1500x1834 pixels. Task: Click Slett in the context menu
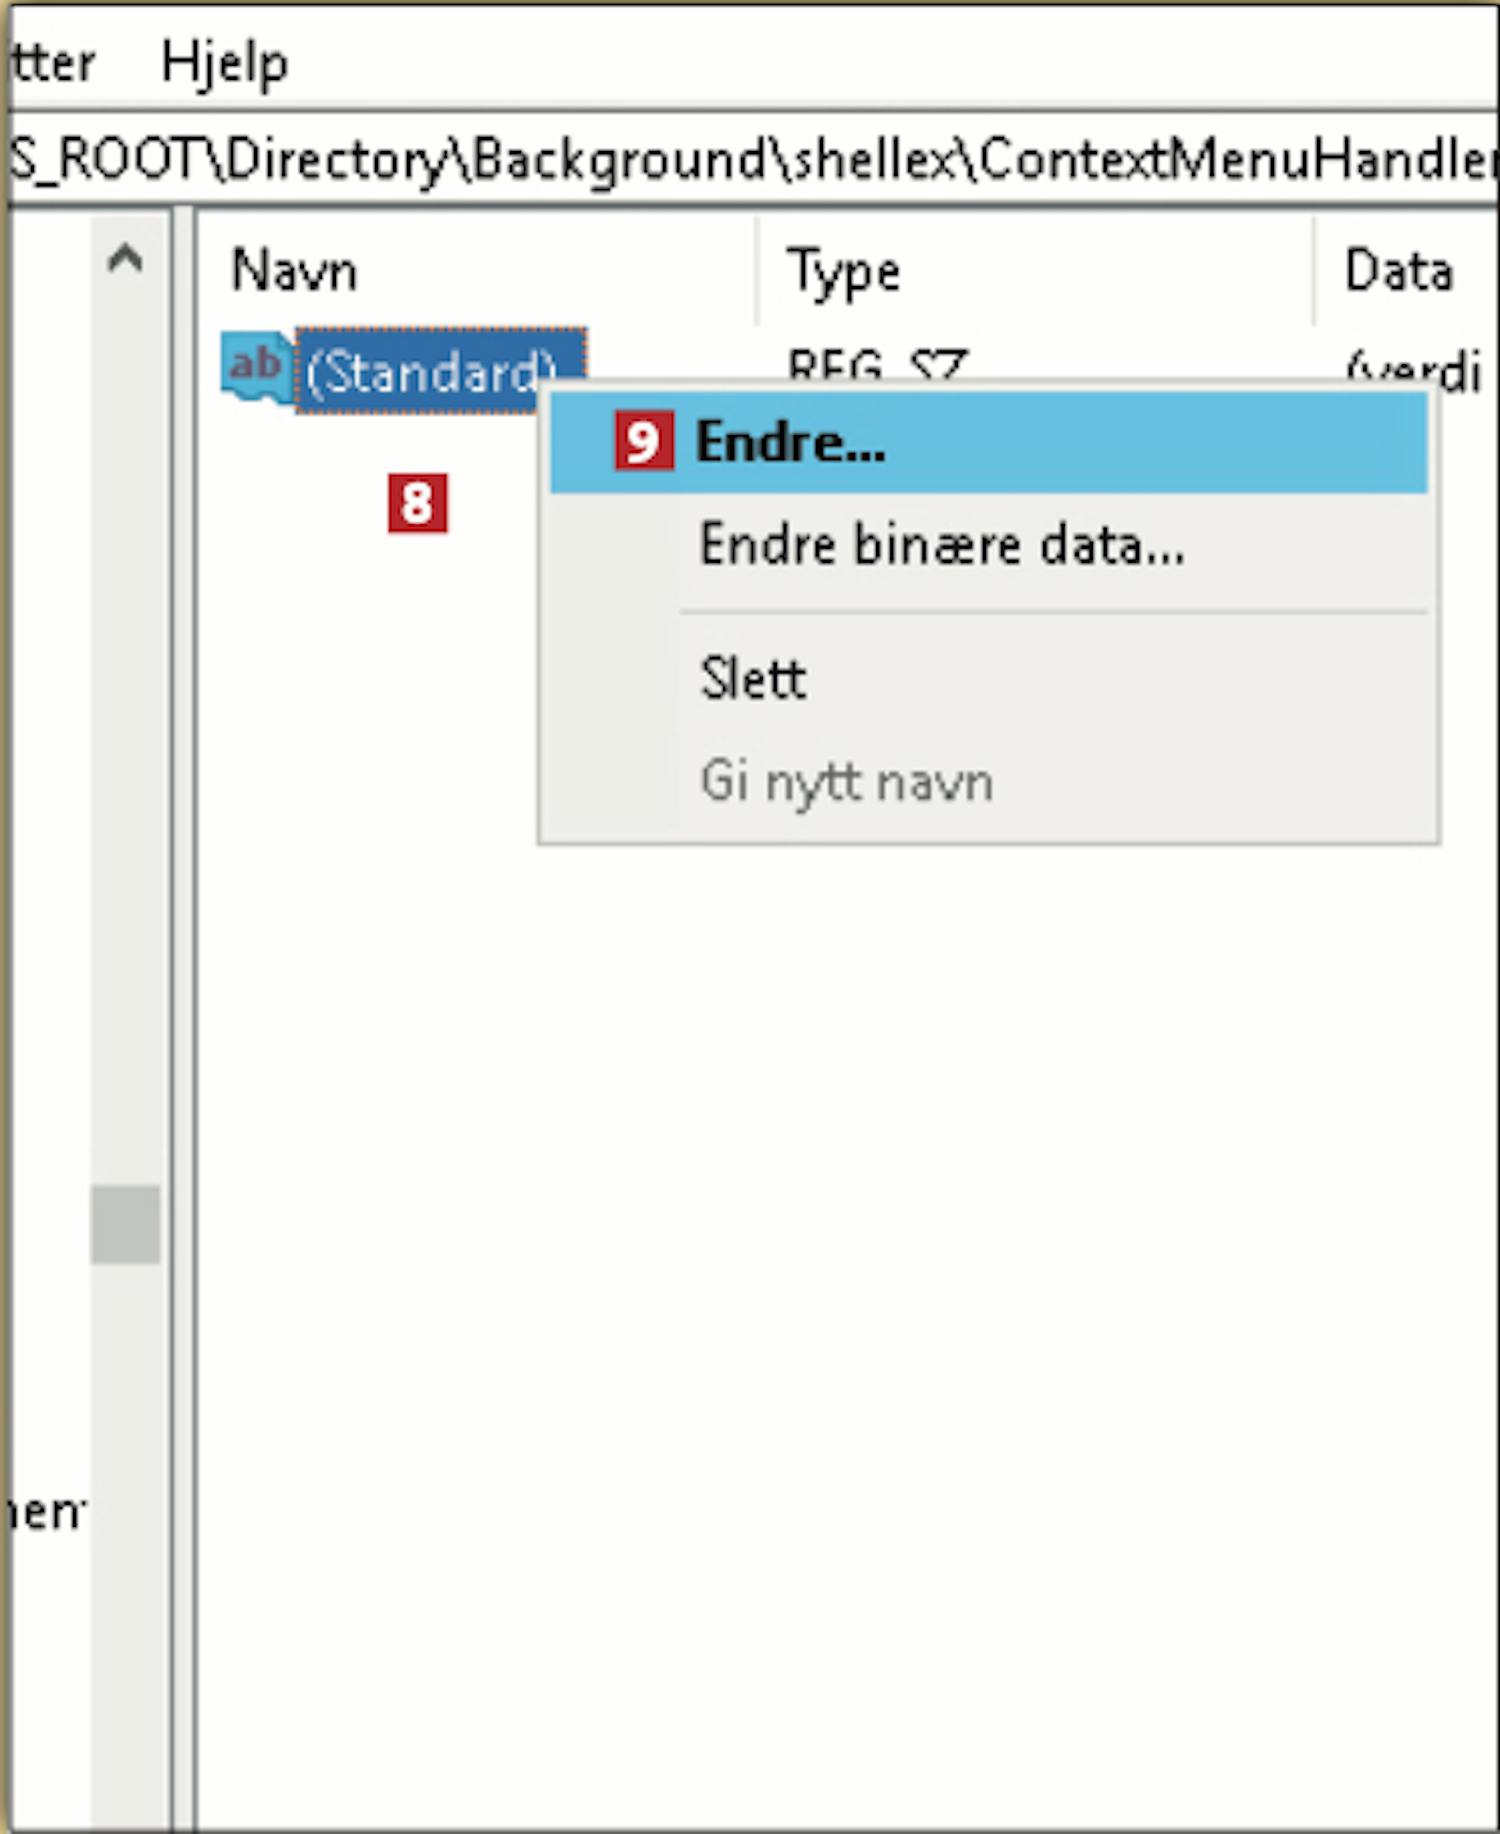(752, 679)
